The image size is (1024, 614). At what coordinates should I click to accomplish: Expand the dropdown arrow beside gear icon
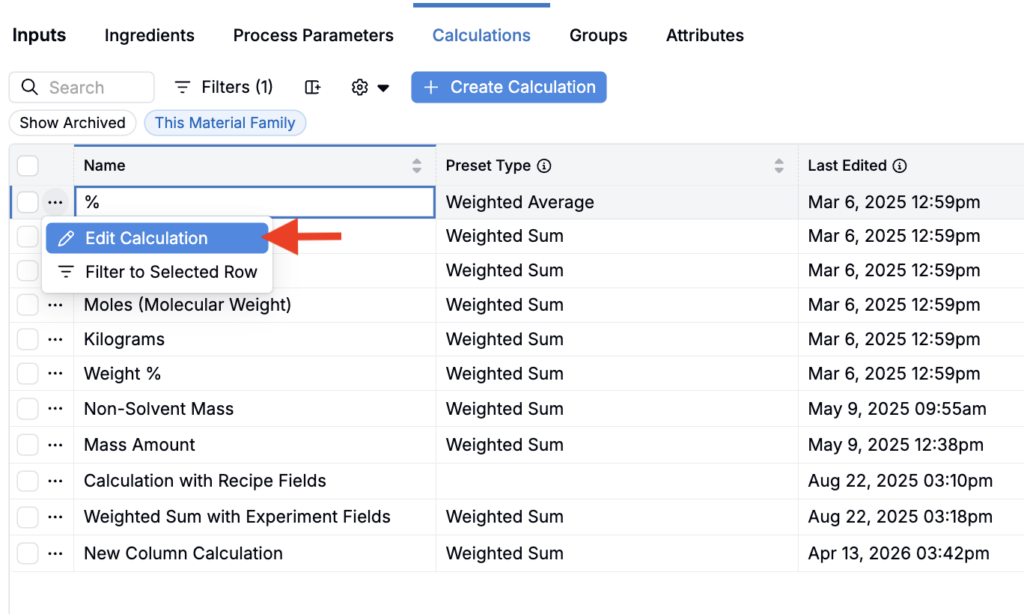pyautogui.click(x=383, y=88)
